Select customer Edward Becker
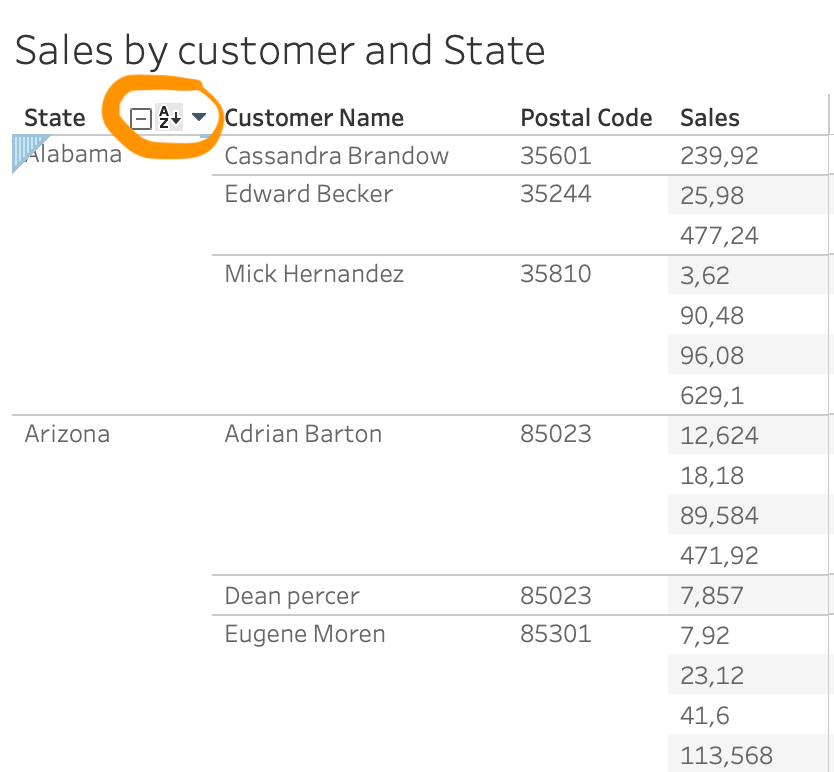 308,194
